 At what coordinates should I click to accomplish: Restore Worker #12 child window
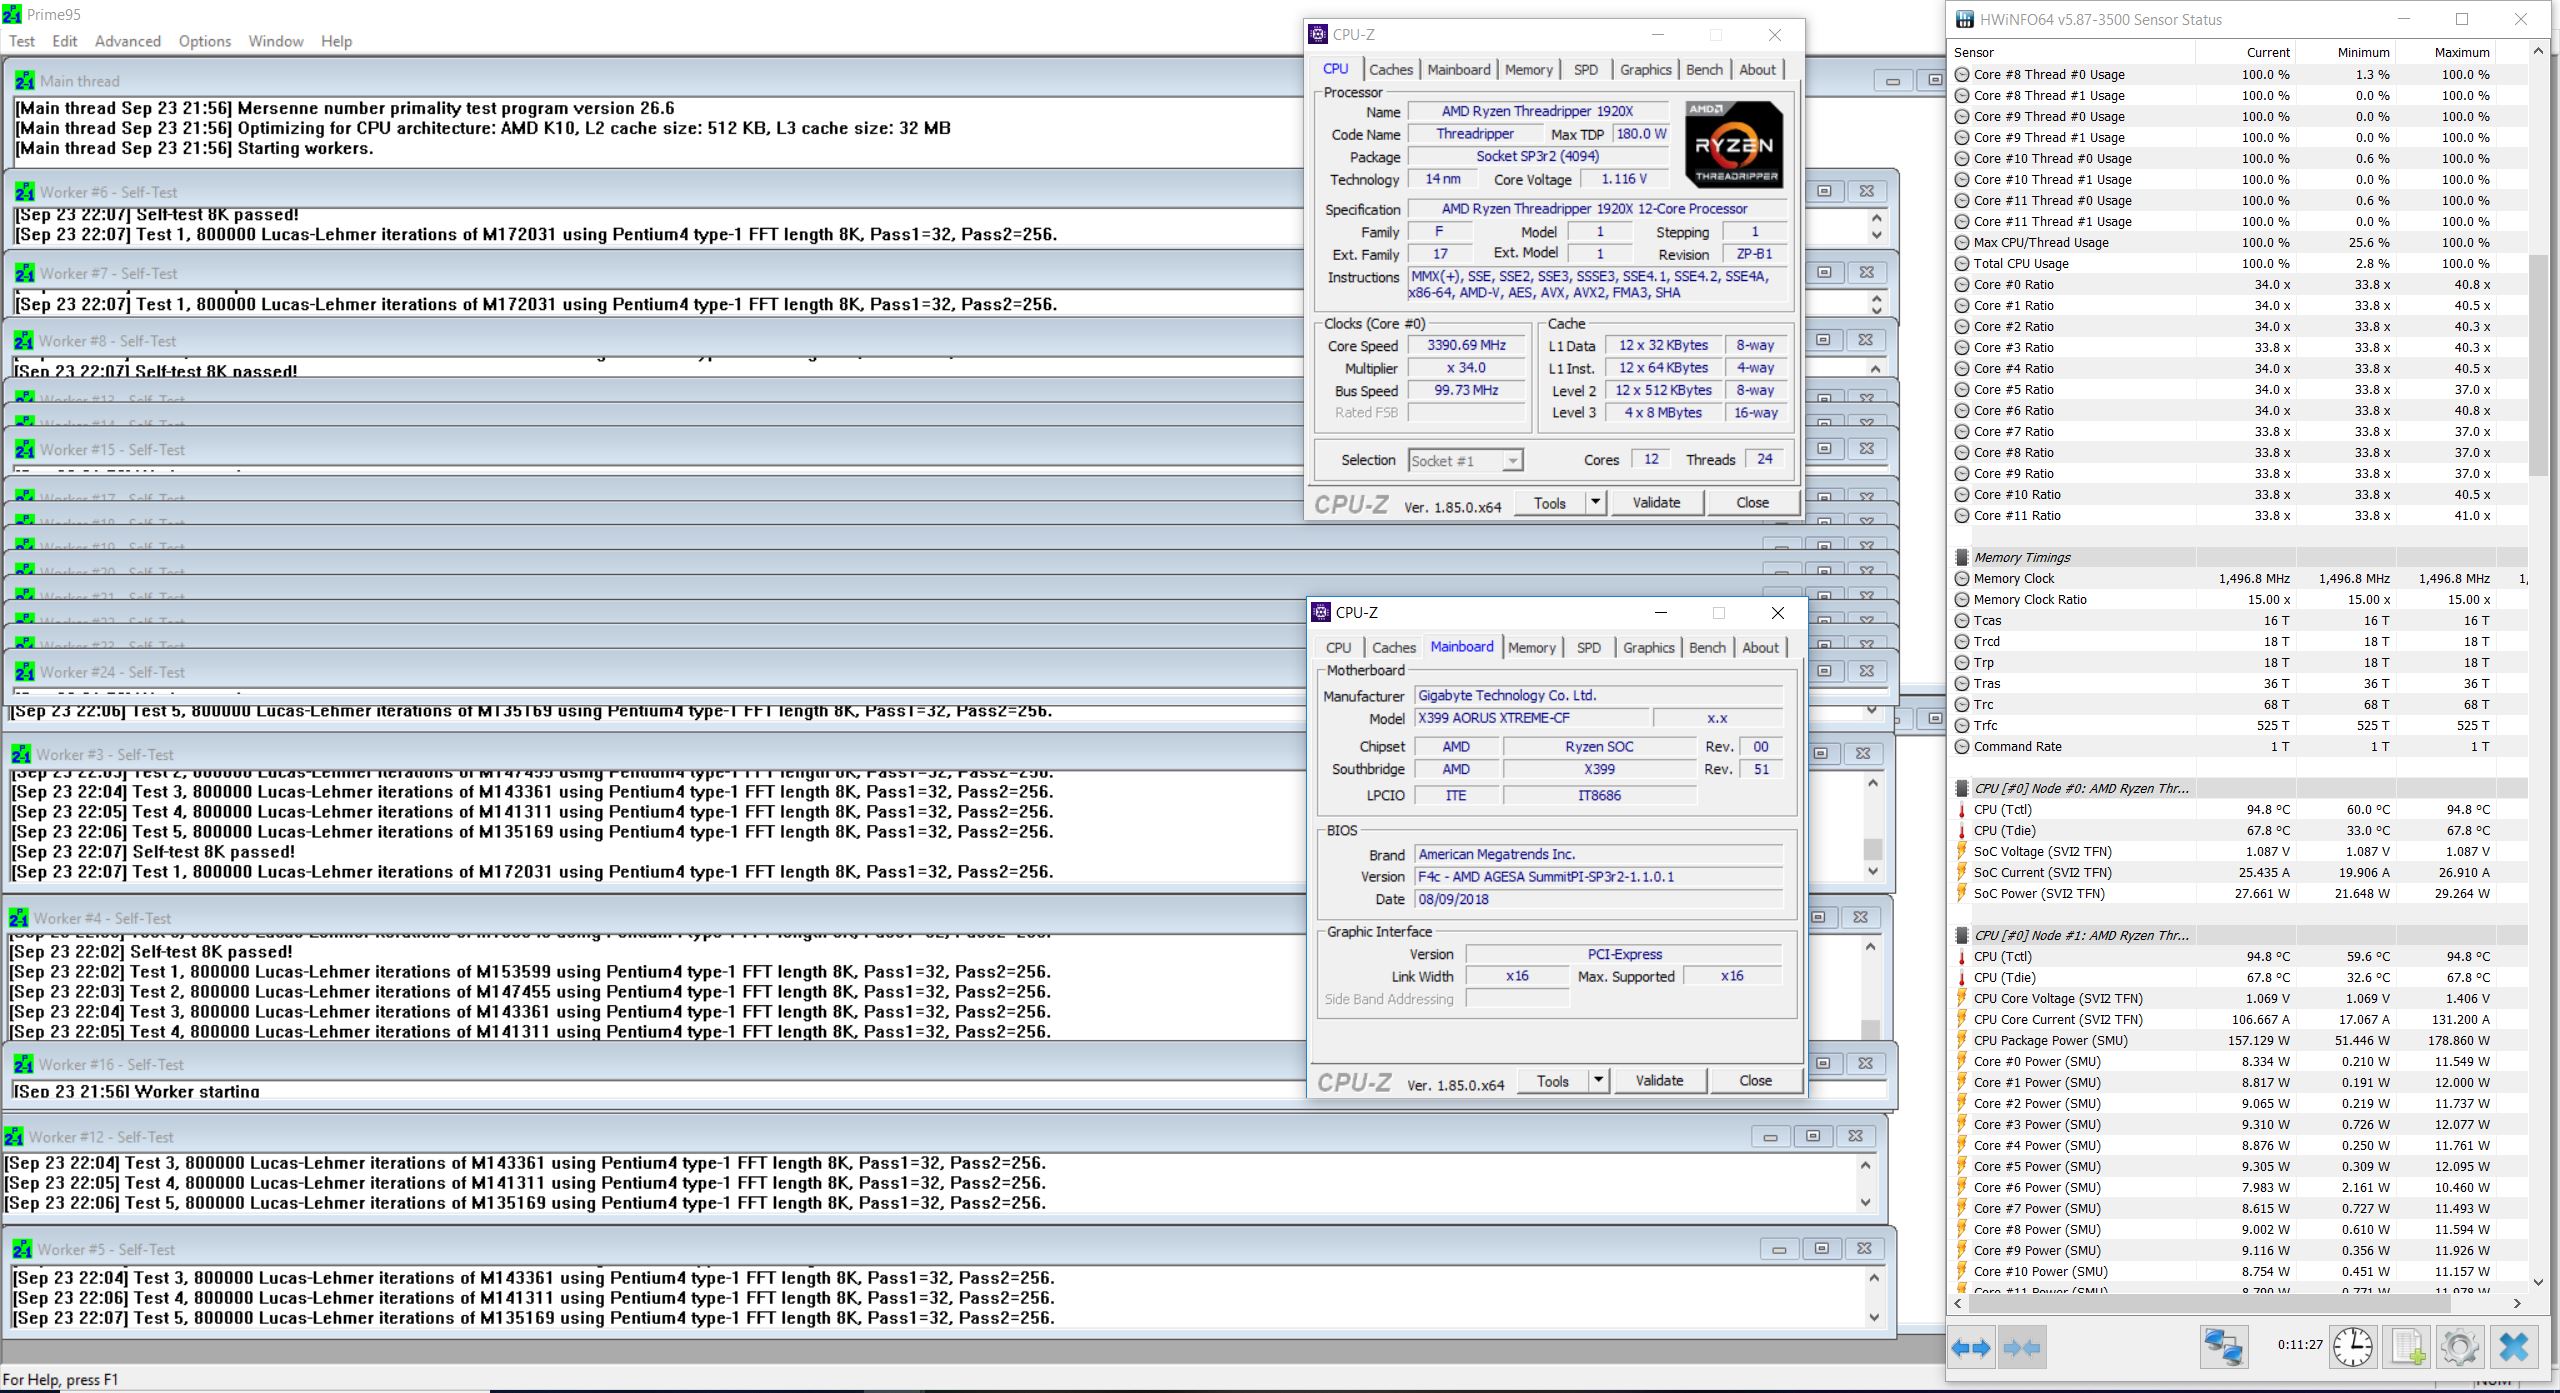pos(1813,1136)
